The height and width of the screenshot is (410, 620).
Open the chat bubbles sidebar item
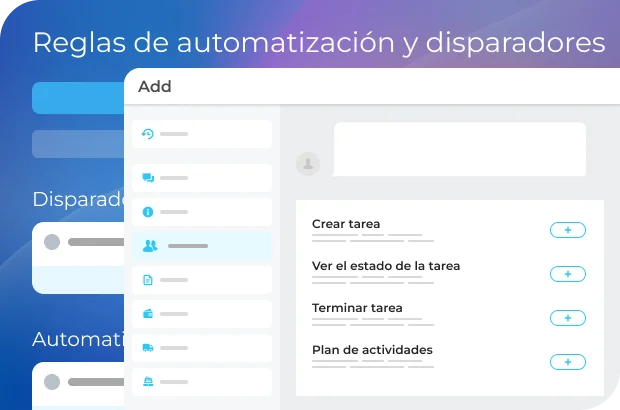pos(148,178)
